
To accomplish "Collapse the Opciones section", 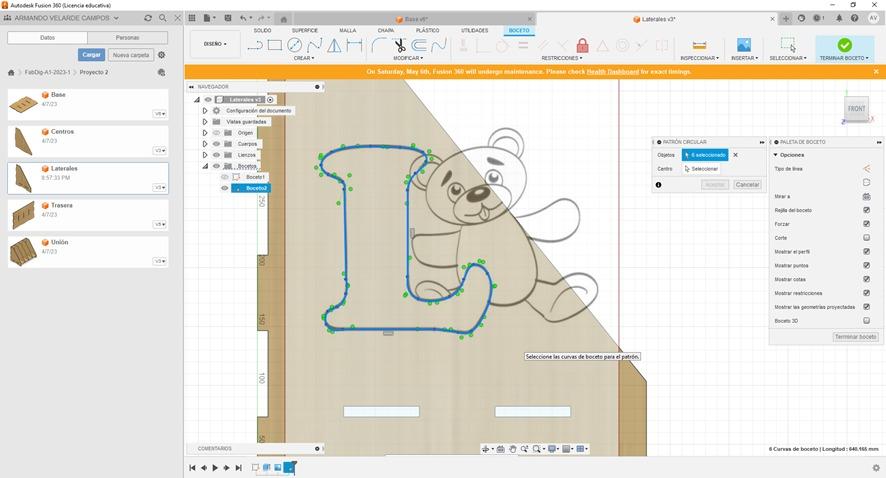I will pyautogui.click(x=776, y=155).
